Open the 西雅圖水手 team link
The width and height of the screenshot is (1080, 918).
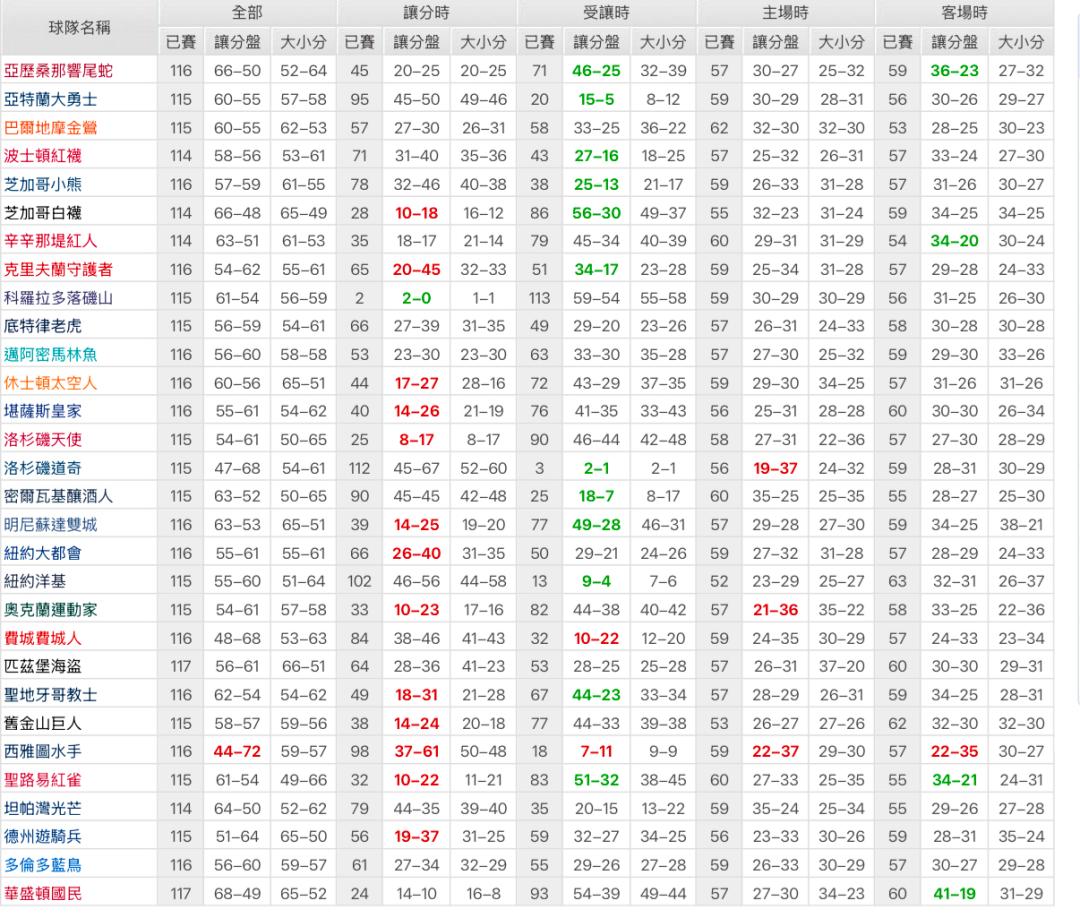tap(43, 751)
